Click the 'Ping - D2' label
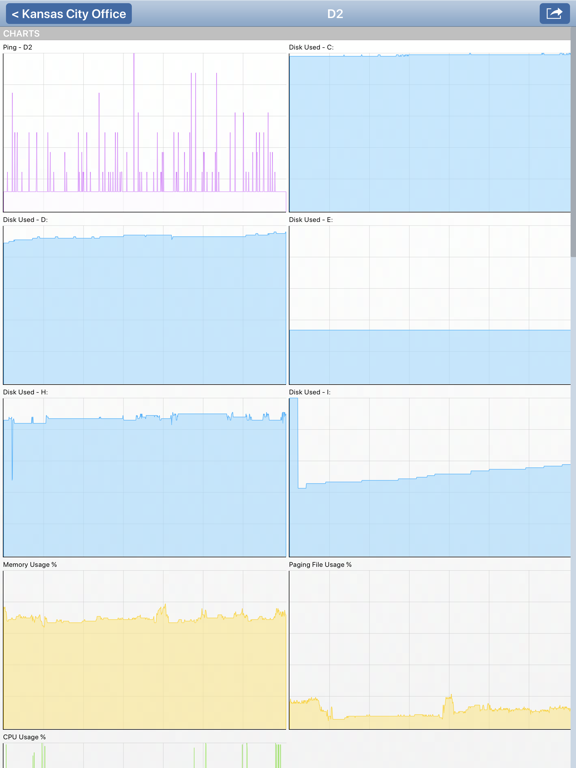Screen dimensions: 576x768 point(18,47)
